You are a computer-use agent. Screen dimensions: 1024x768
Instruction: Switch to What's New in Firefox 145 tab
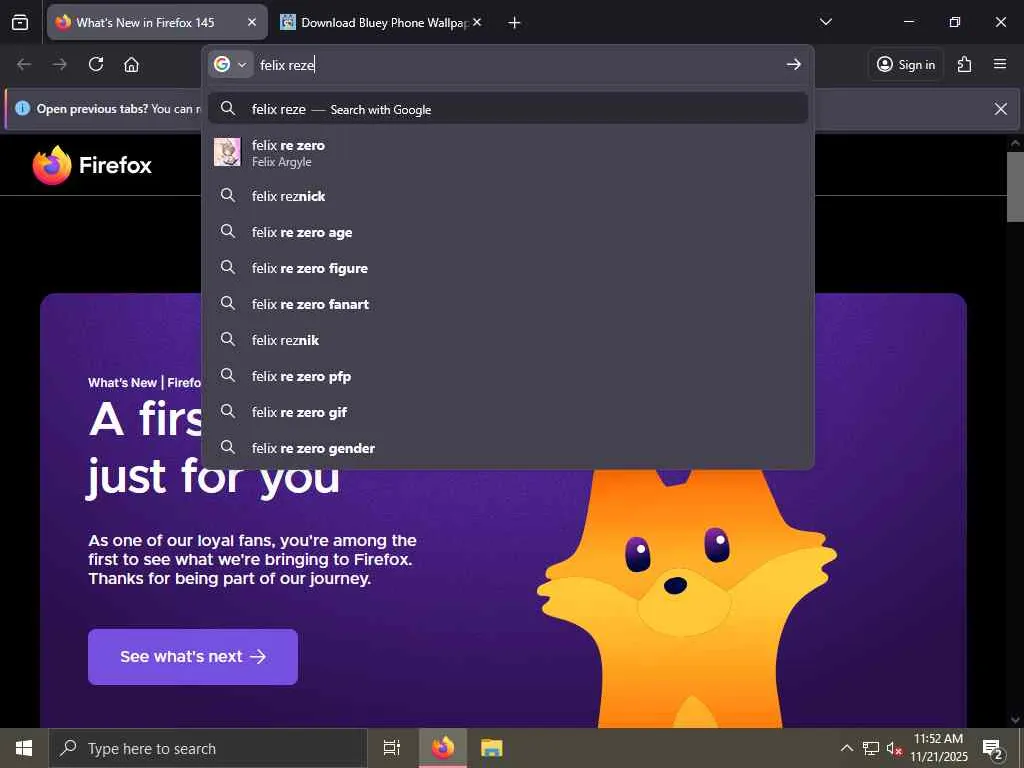pyautogui.click(x=157, y=23)
